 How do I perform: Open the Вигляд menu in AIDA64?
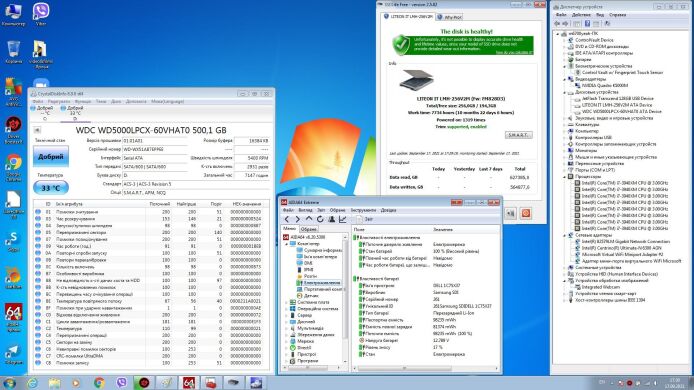click(x=305, y=210)
